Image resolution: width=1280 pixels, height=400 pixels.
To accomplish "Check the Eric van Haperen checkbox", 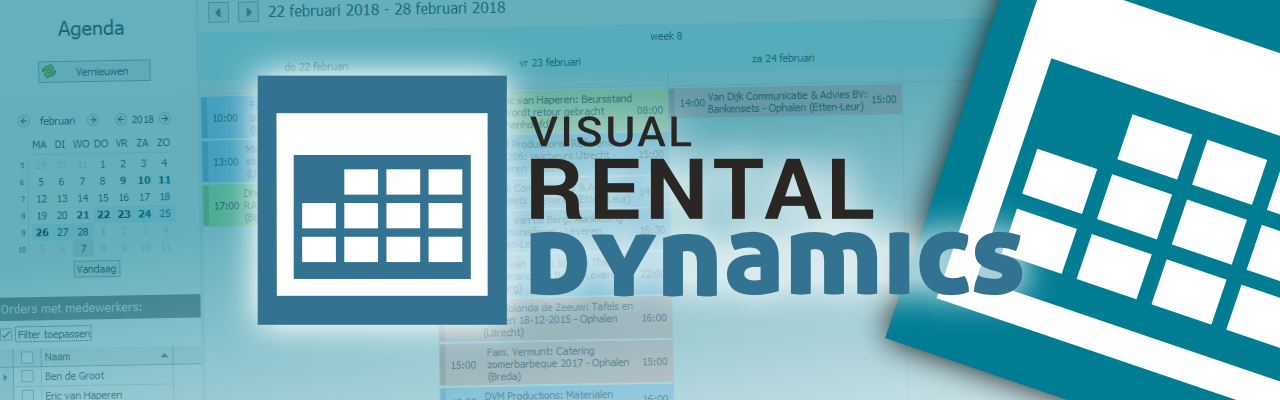I will pyautogui.click(x=27, y=394).
